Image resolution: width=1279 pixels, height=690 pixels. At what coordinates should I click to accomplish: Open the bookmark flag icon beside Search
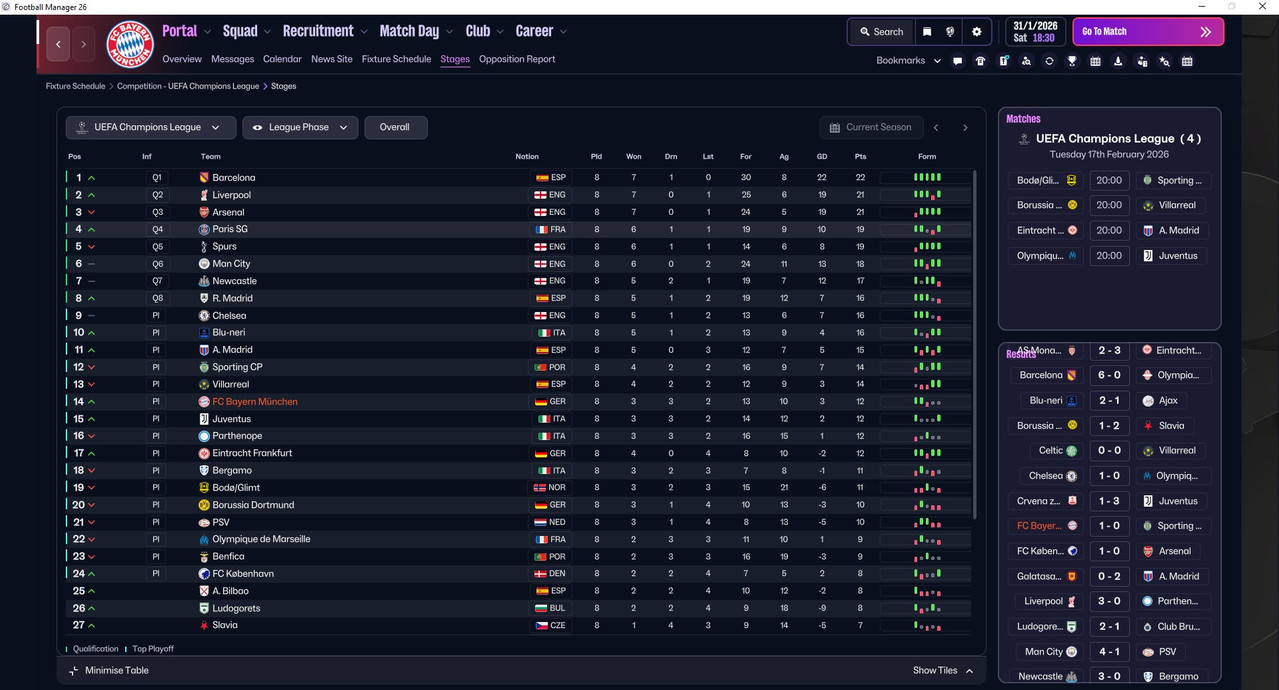pyautogui.click(x=927, y=32)
